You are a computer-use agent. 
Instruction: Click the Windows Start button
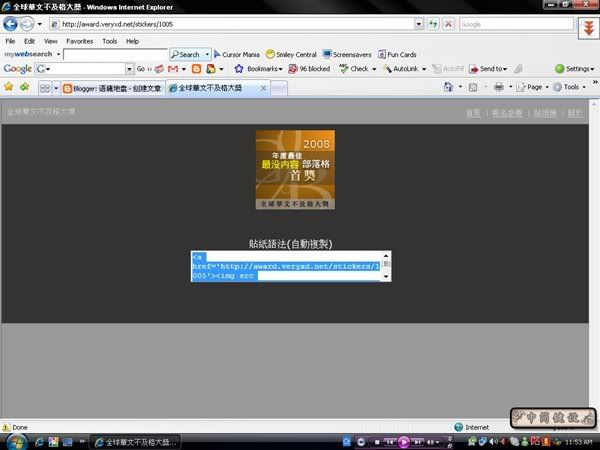tap(14, 440)
